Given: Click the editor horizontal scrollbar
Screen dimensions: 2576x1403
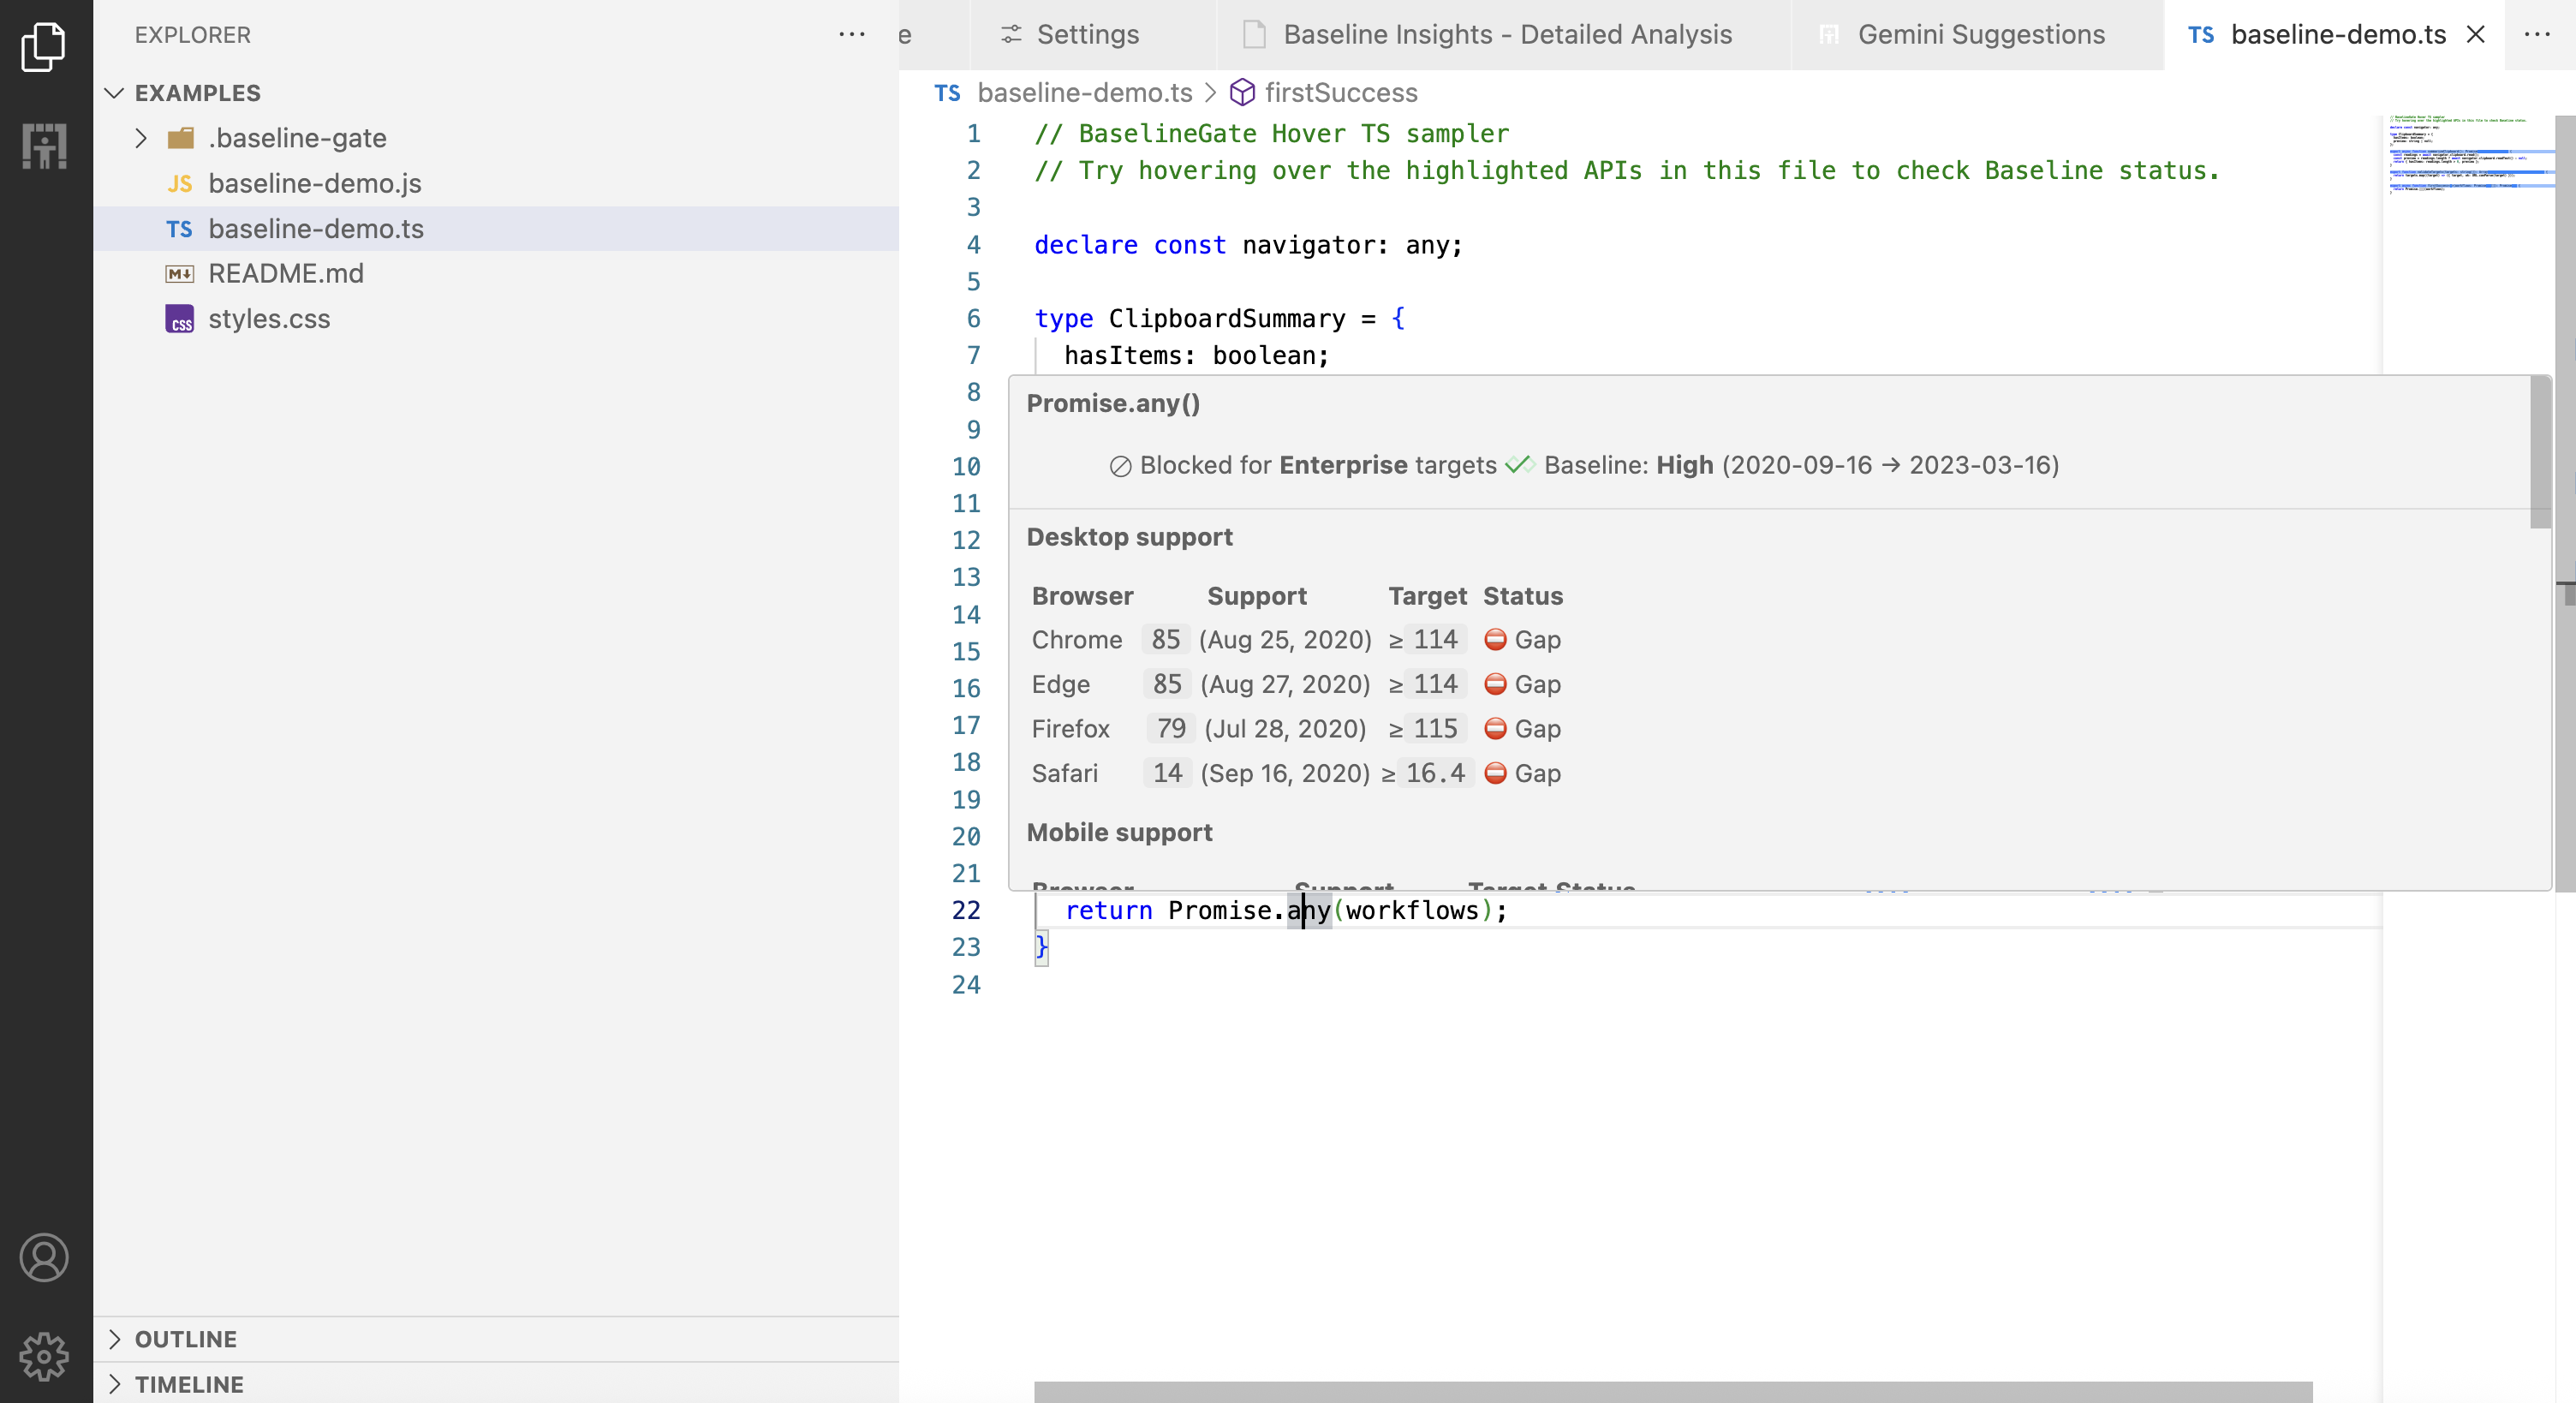Looking at the screenshot, I should (1672, 1391).
